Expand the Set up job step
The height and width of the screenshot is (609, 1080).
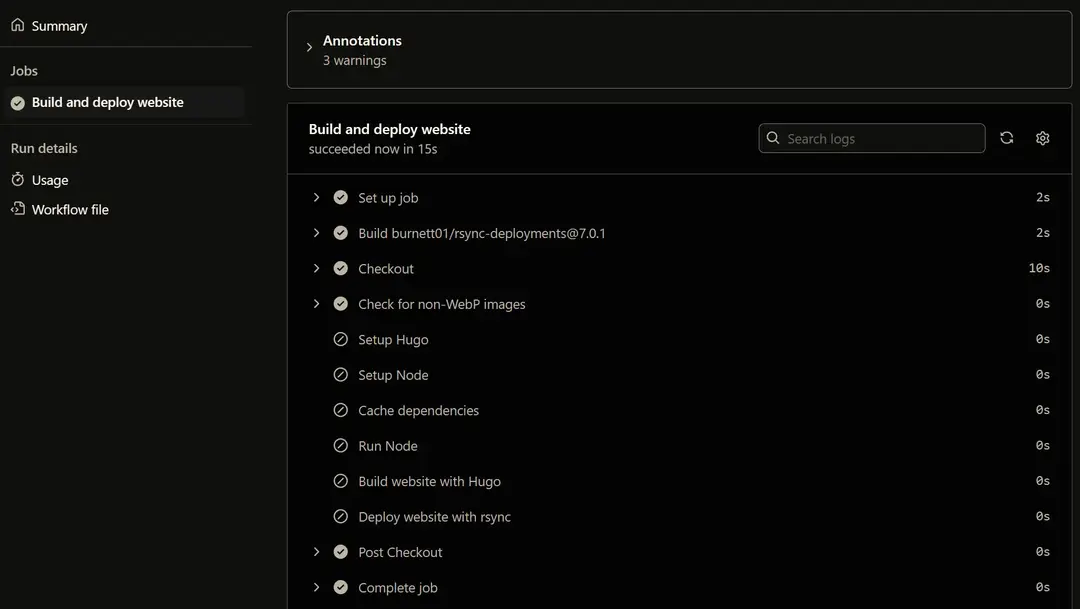(316, 198)
